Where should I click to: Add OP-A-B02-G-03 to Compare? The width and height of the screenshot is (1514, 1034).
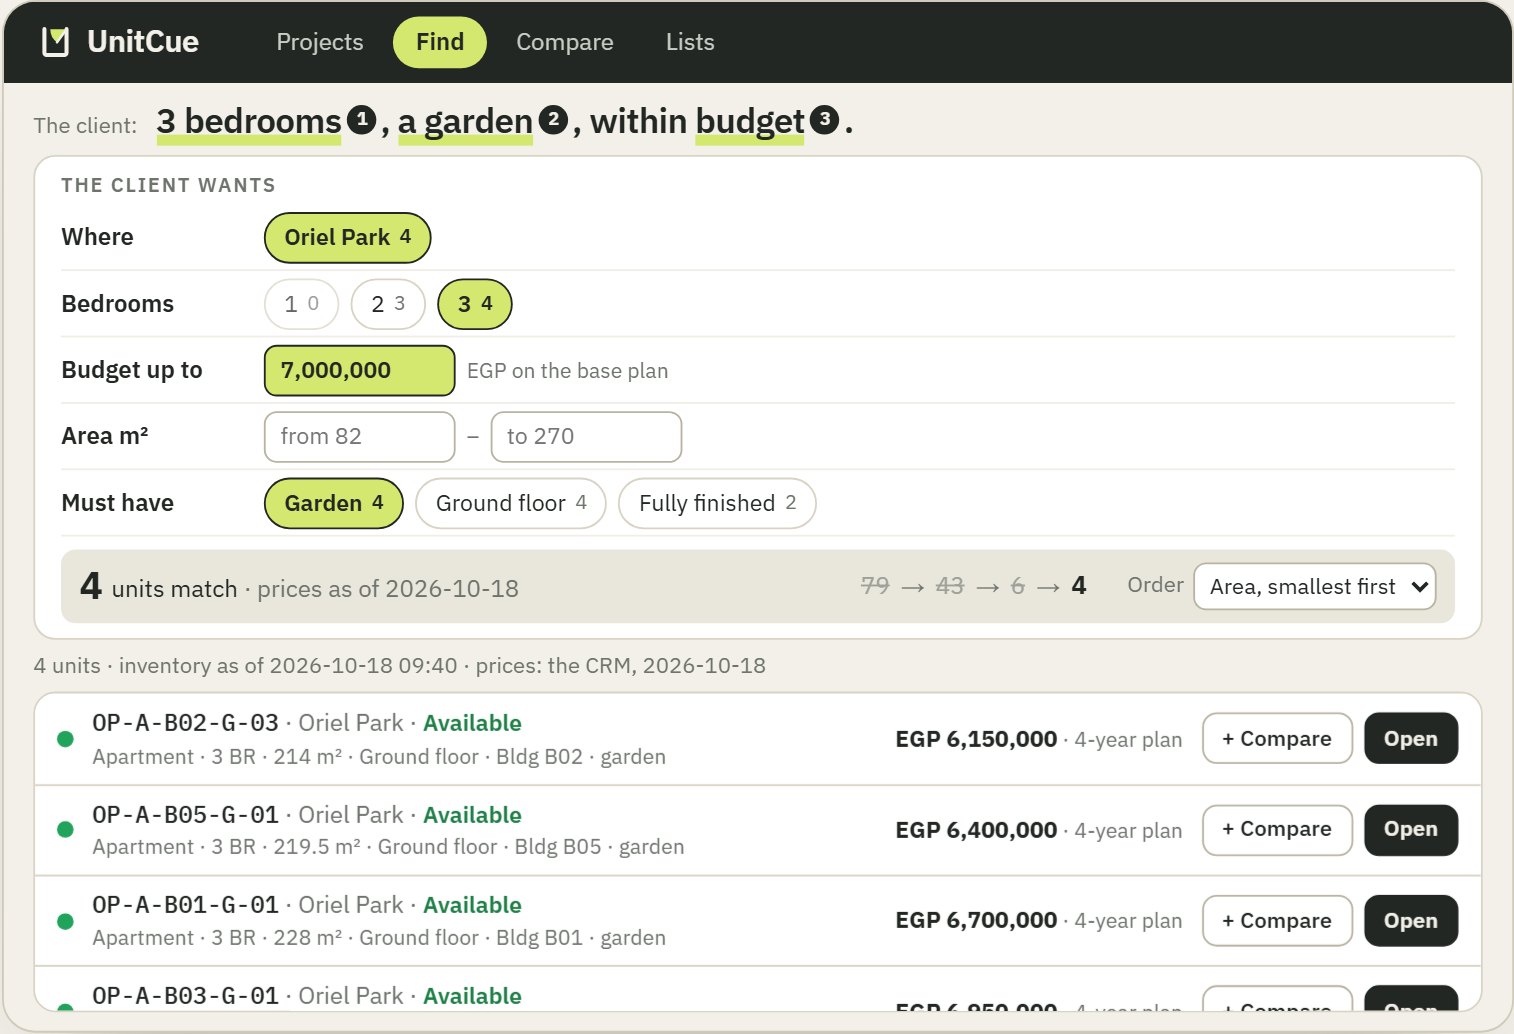(1277, 739)
